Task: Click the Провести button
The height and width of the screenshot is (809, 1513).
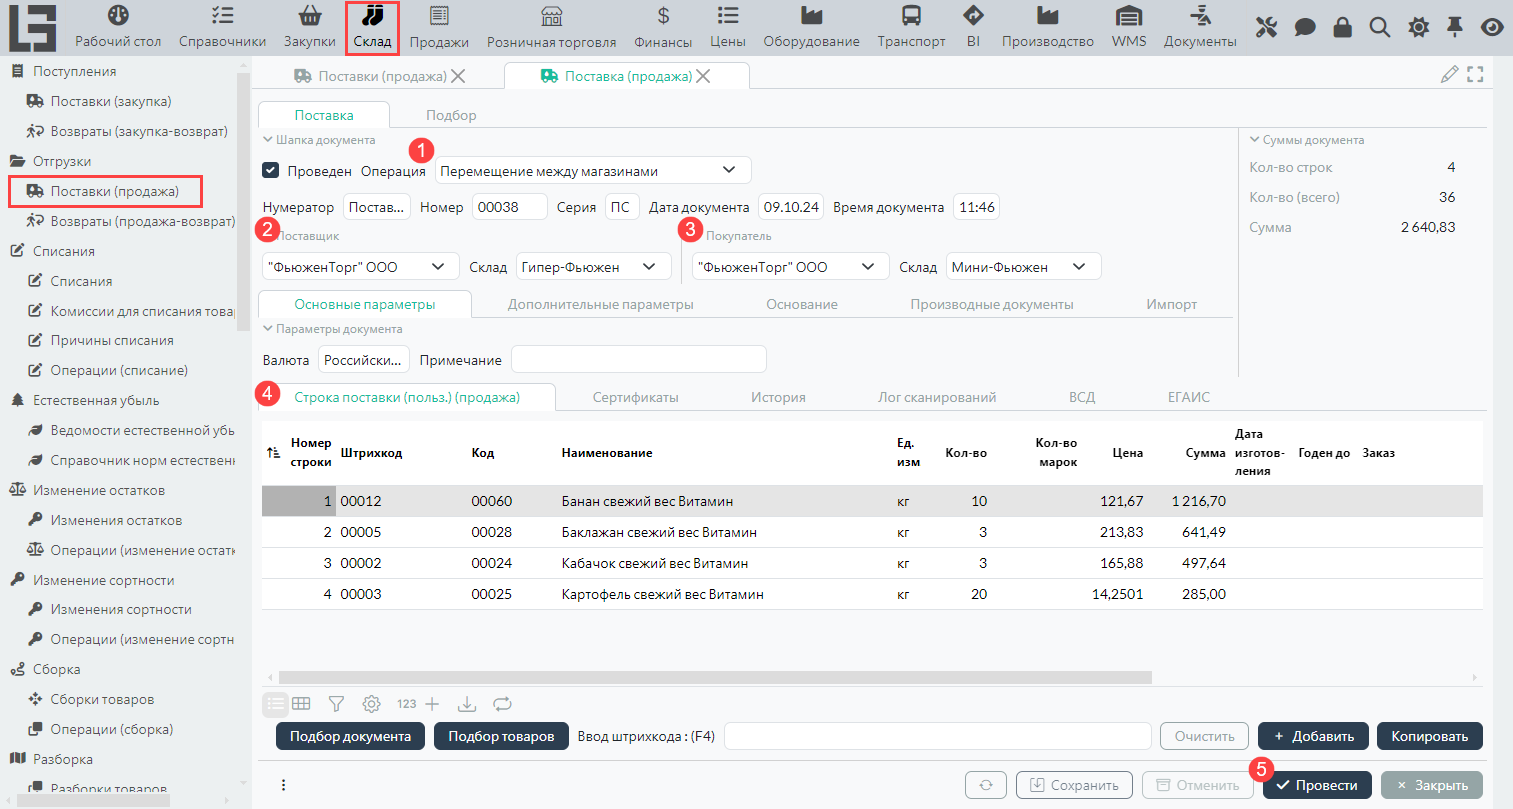Action: pyautogui.click(x=1316, y=785)
